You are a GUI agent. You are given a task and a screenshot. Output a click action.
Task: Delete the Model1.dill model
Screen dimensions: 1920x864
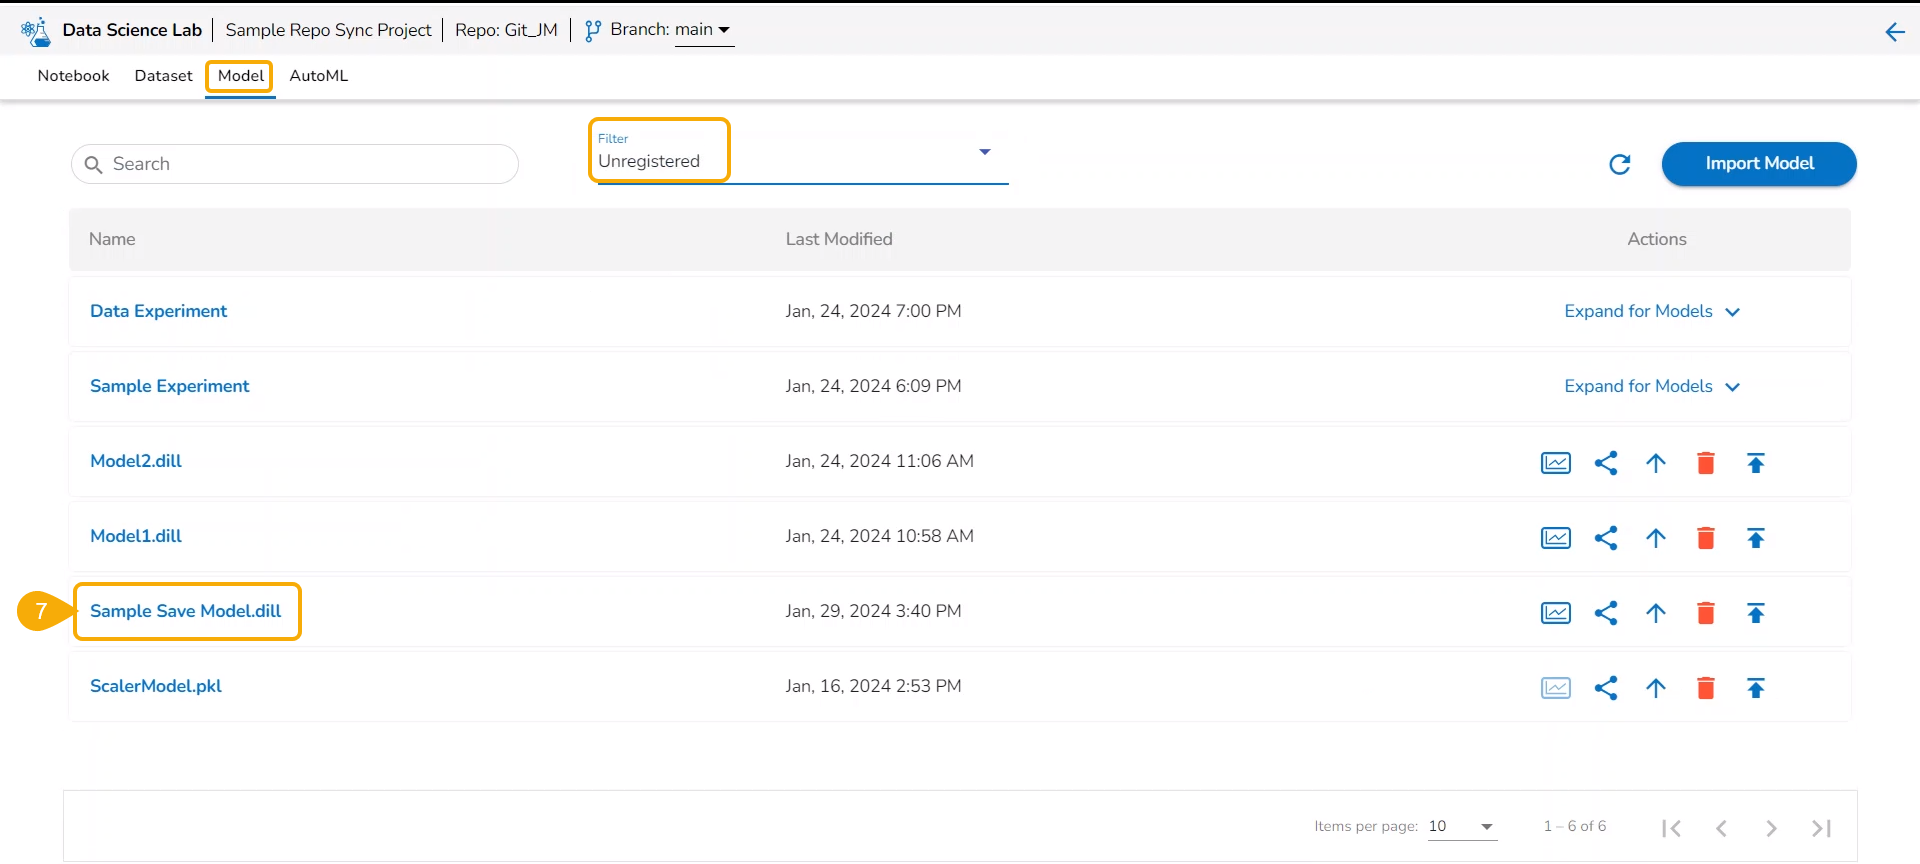[x=1705, y=538]
